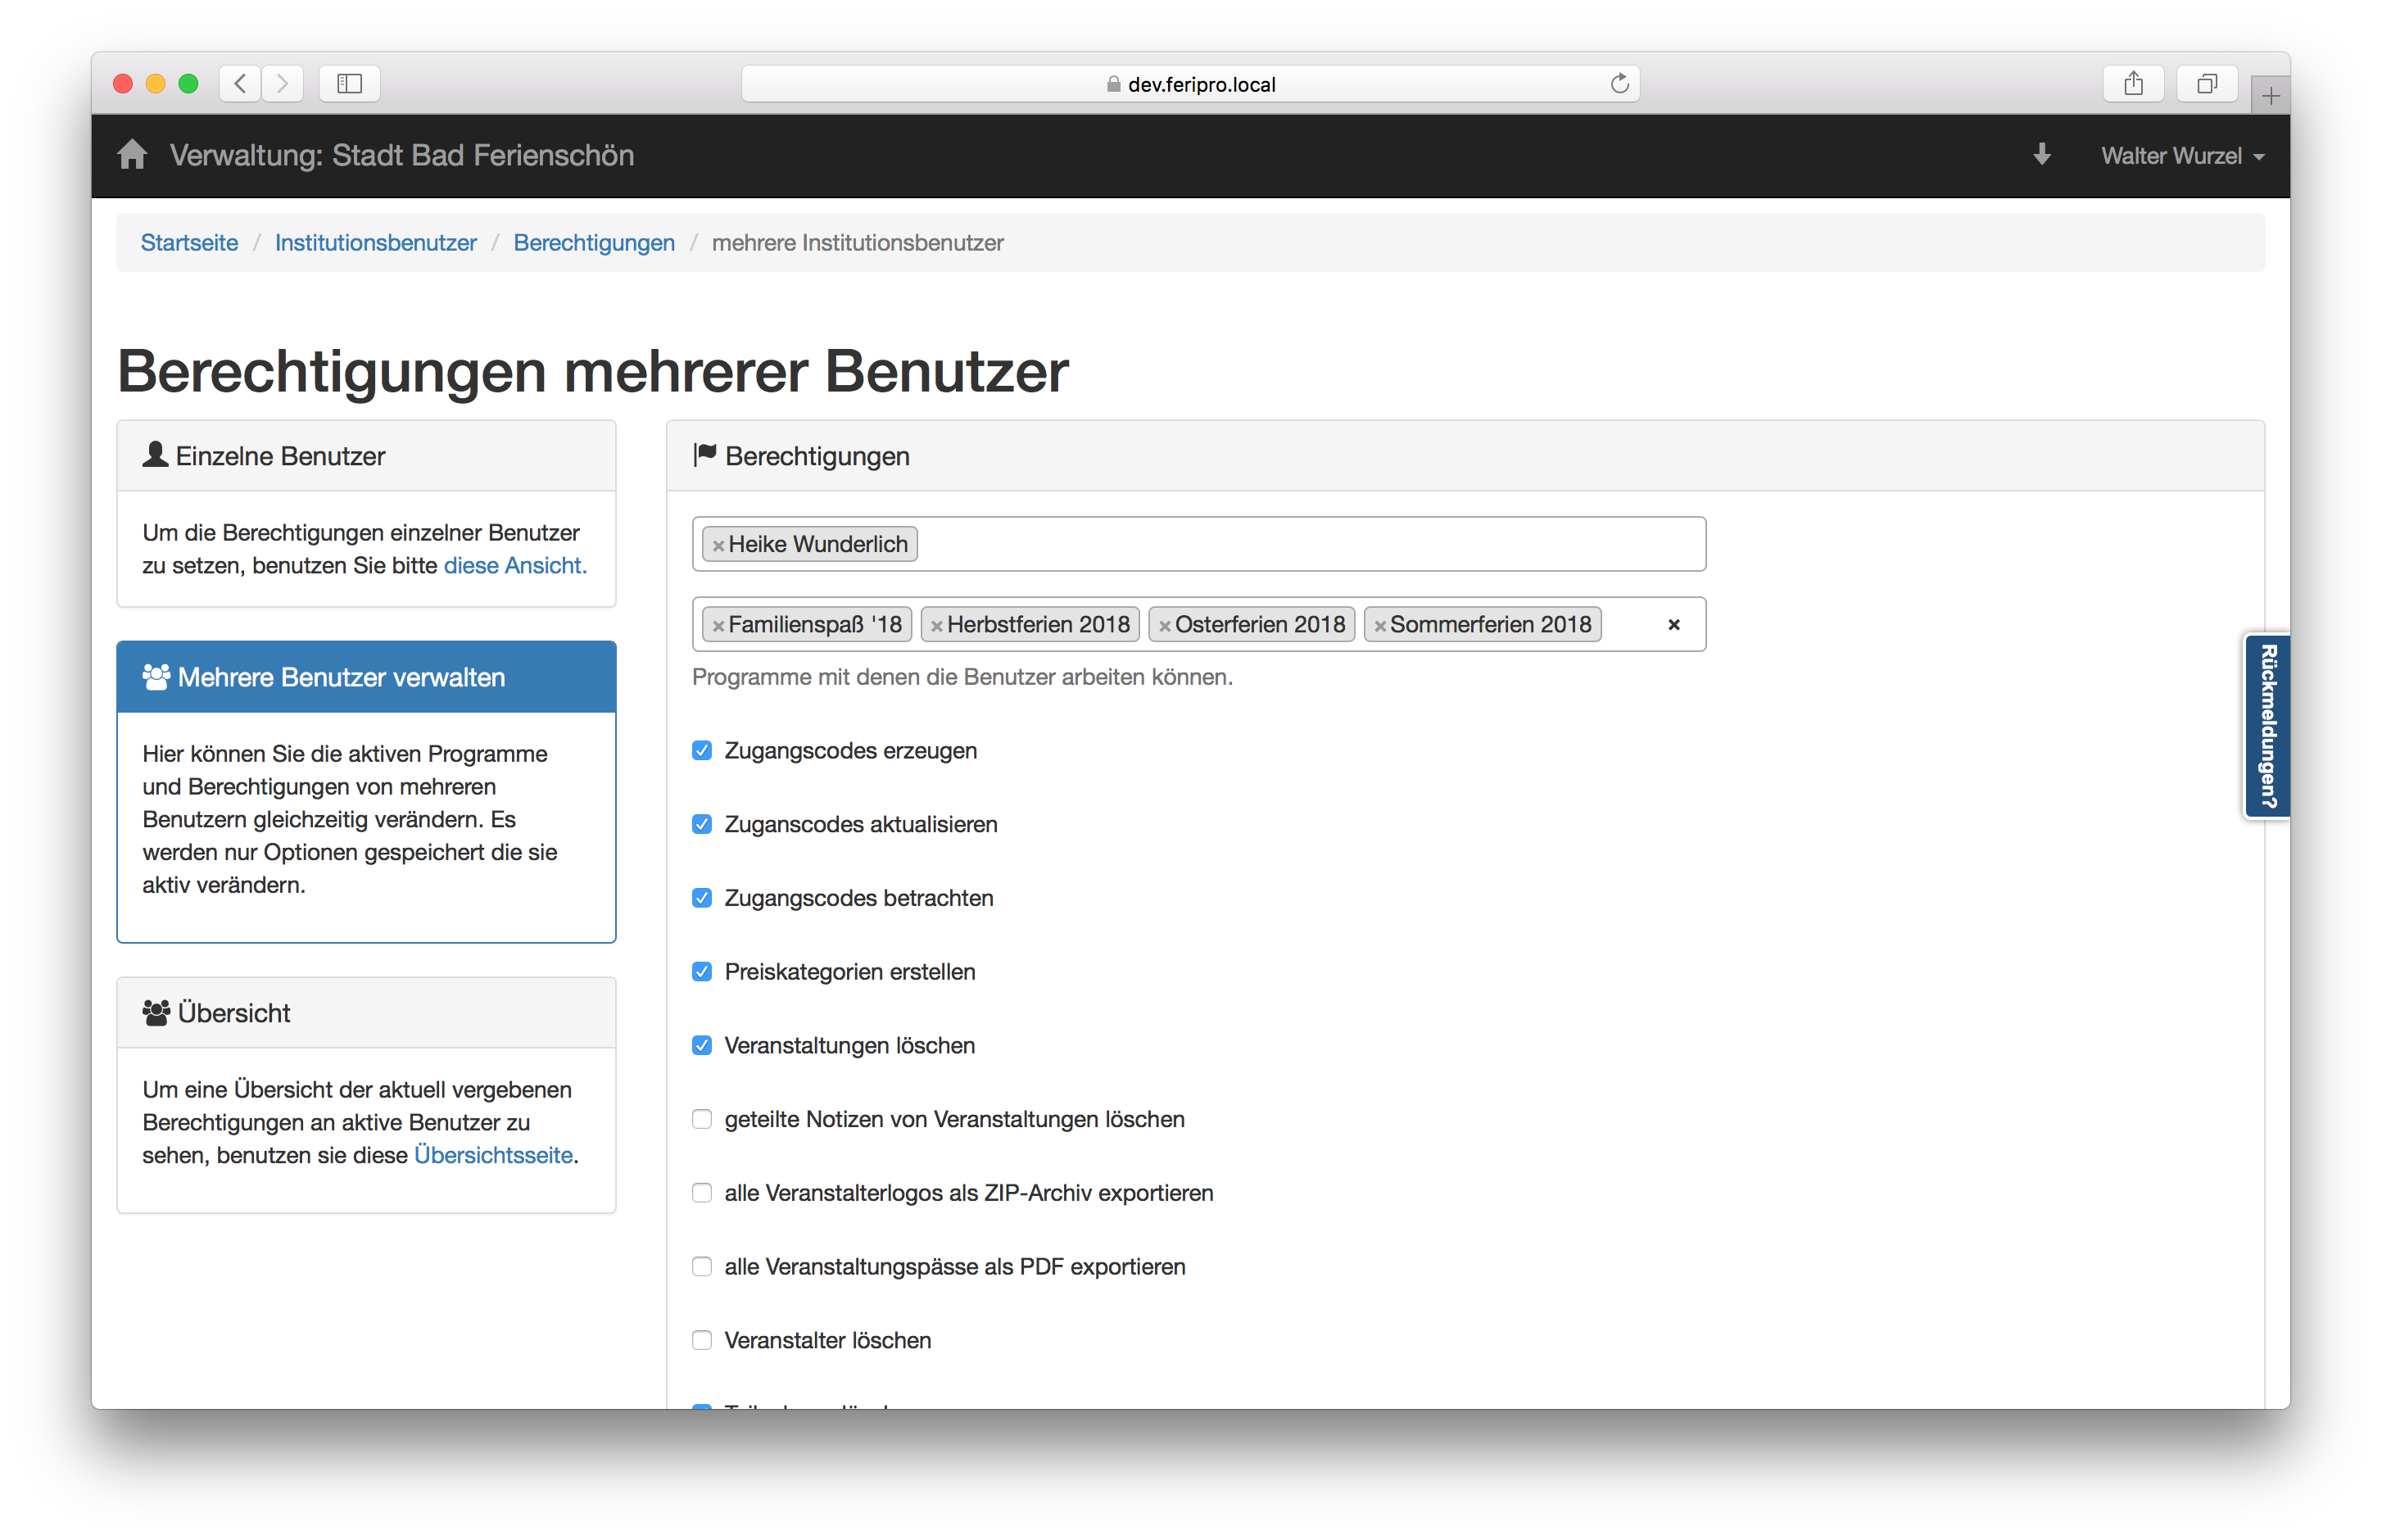Remove the Osterferien 2018 tag

click(x=1164, y=626)
